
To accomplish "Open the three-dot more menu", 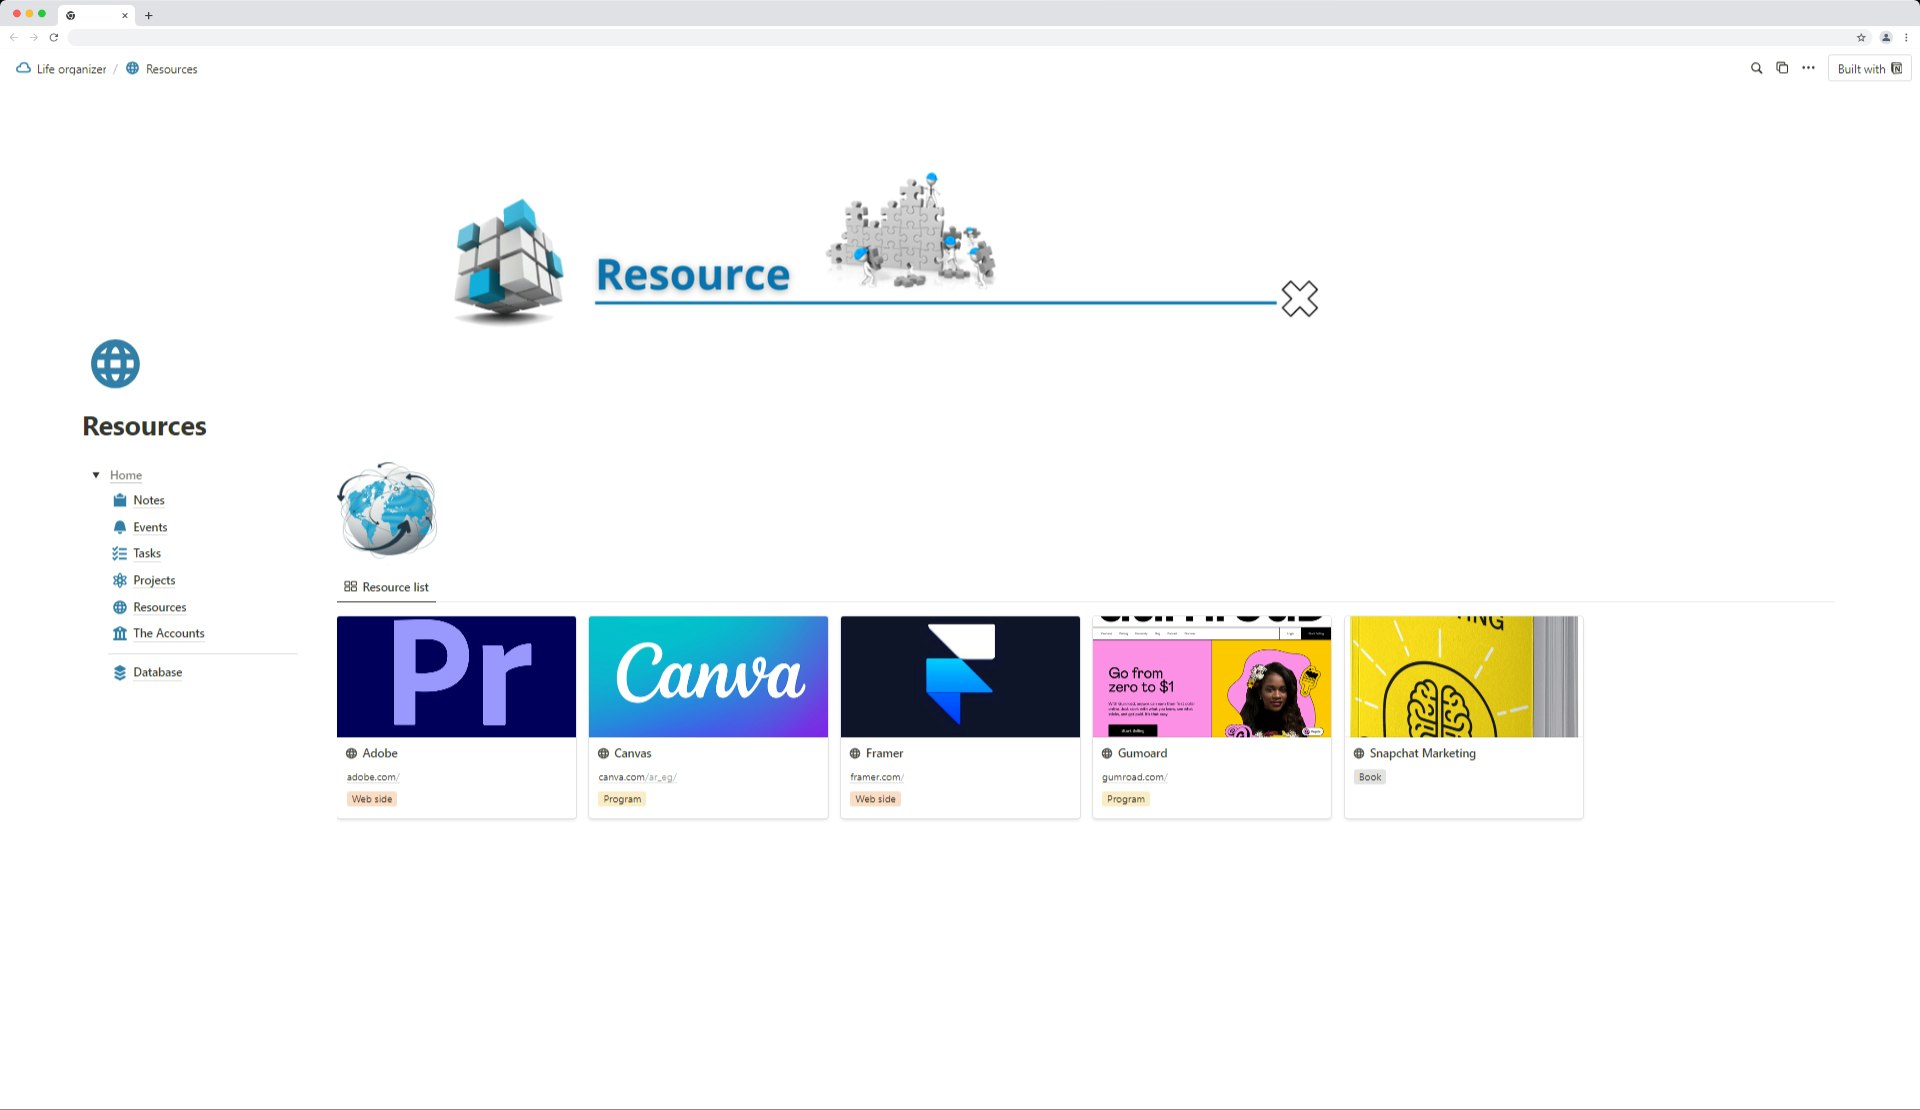I will point(1808,68).
